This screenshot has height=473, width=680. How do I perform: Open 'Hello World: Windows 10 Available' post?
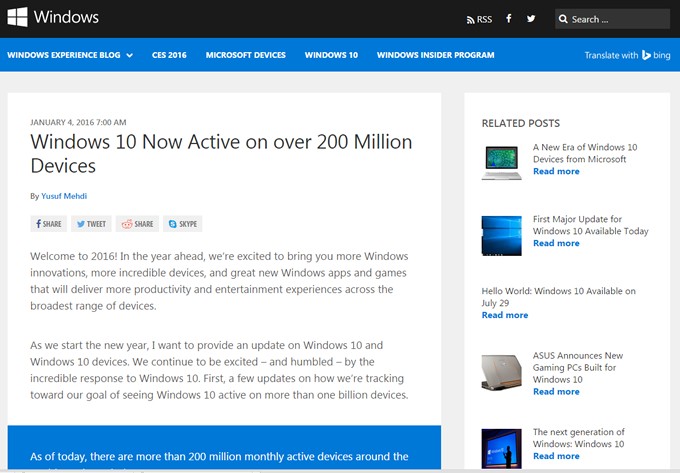pyautogui.click(x=559, y=297)
